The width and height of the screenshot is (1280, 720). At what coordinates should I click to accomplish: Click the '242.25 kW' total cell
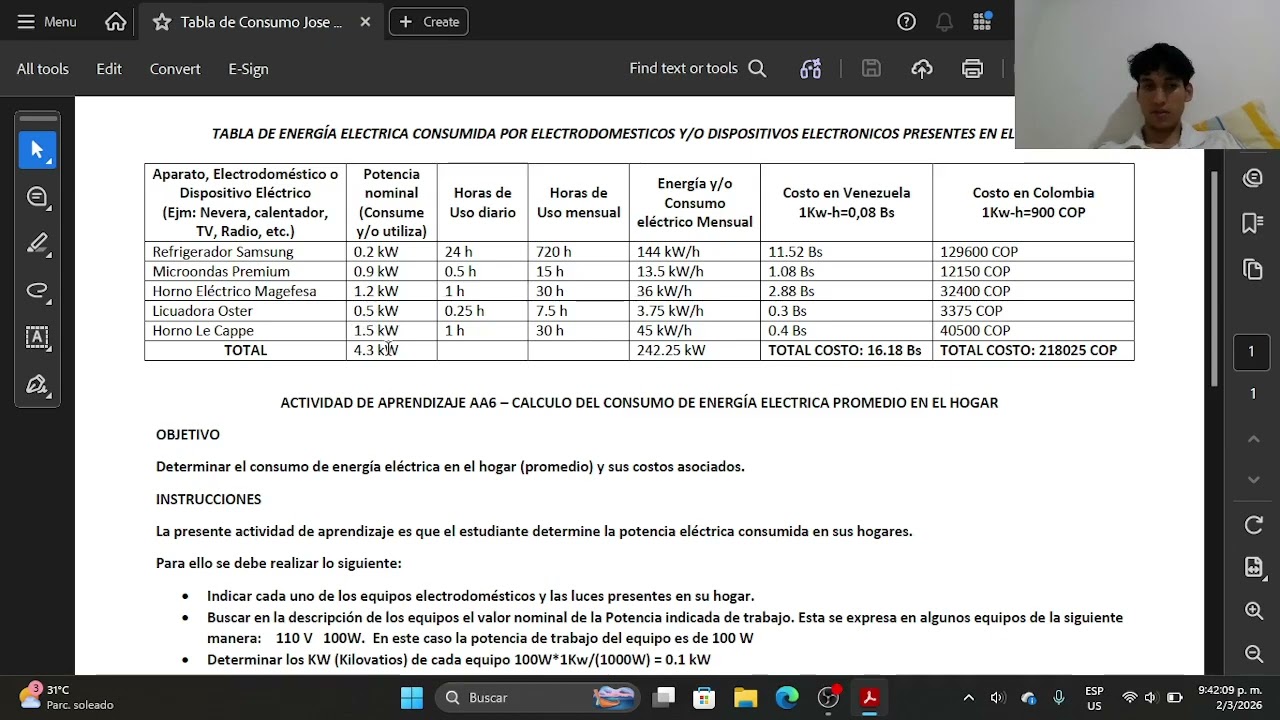(x=695, y=350)
